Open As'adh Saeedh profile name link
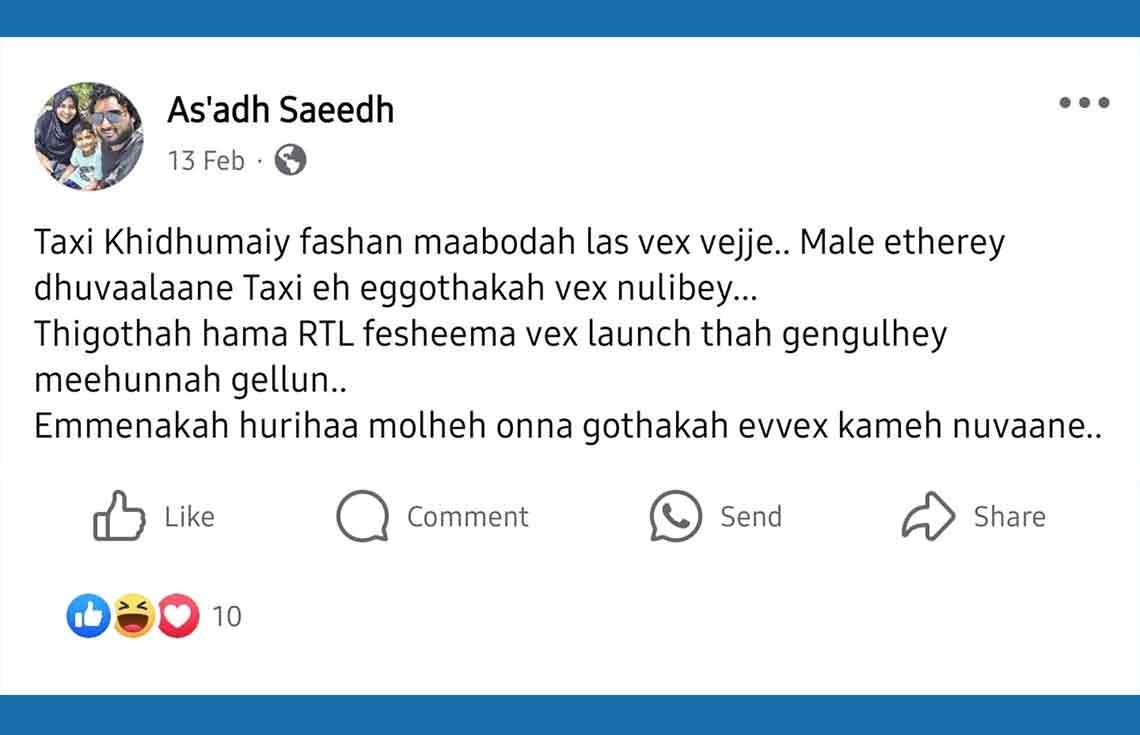This screenshot has height=735, width=1140. pos(280,110)
